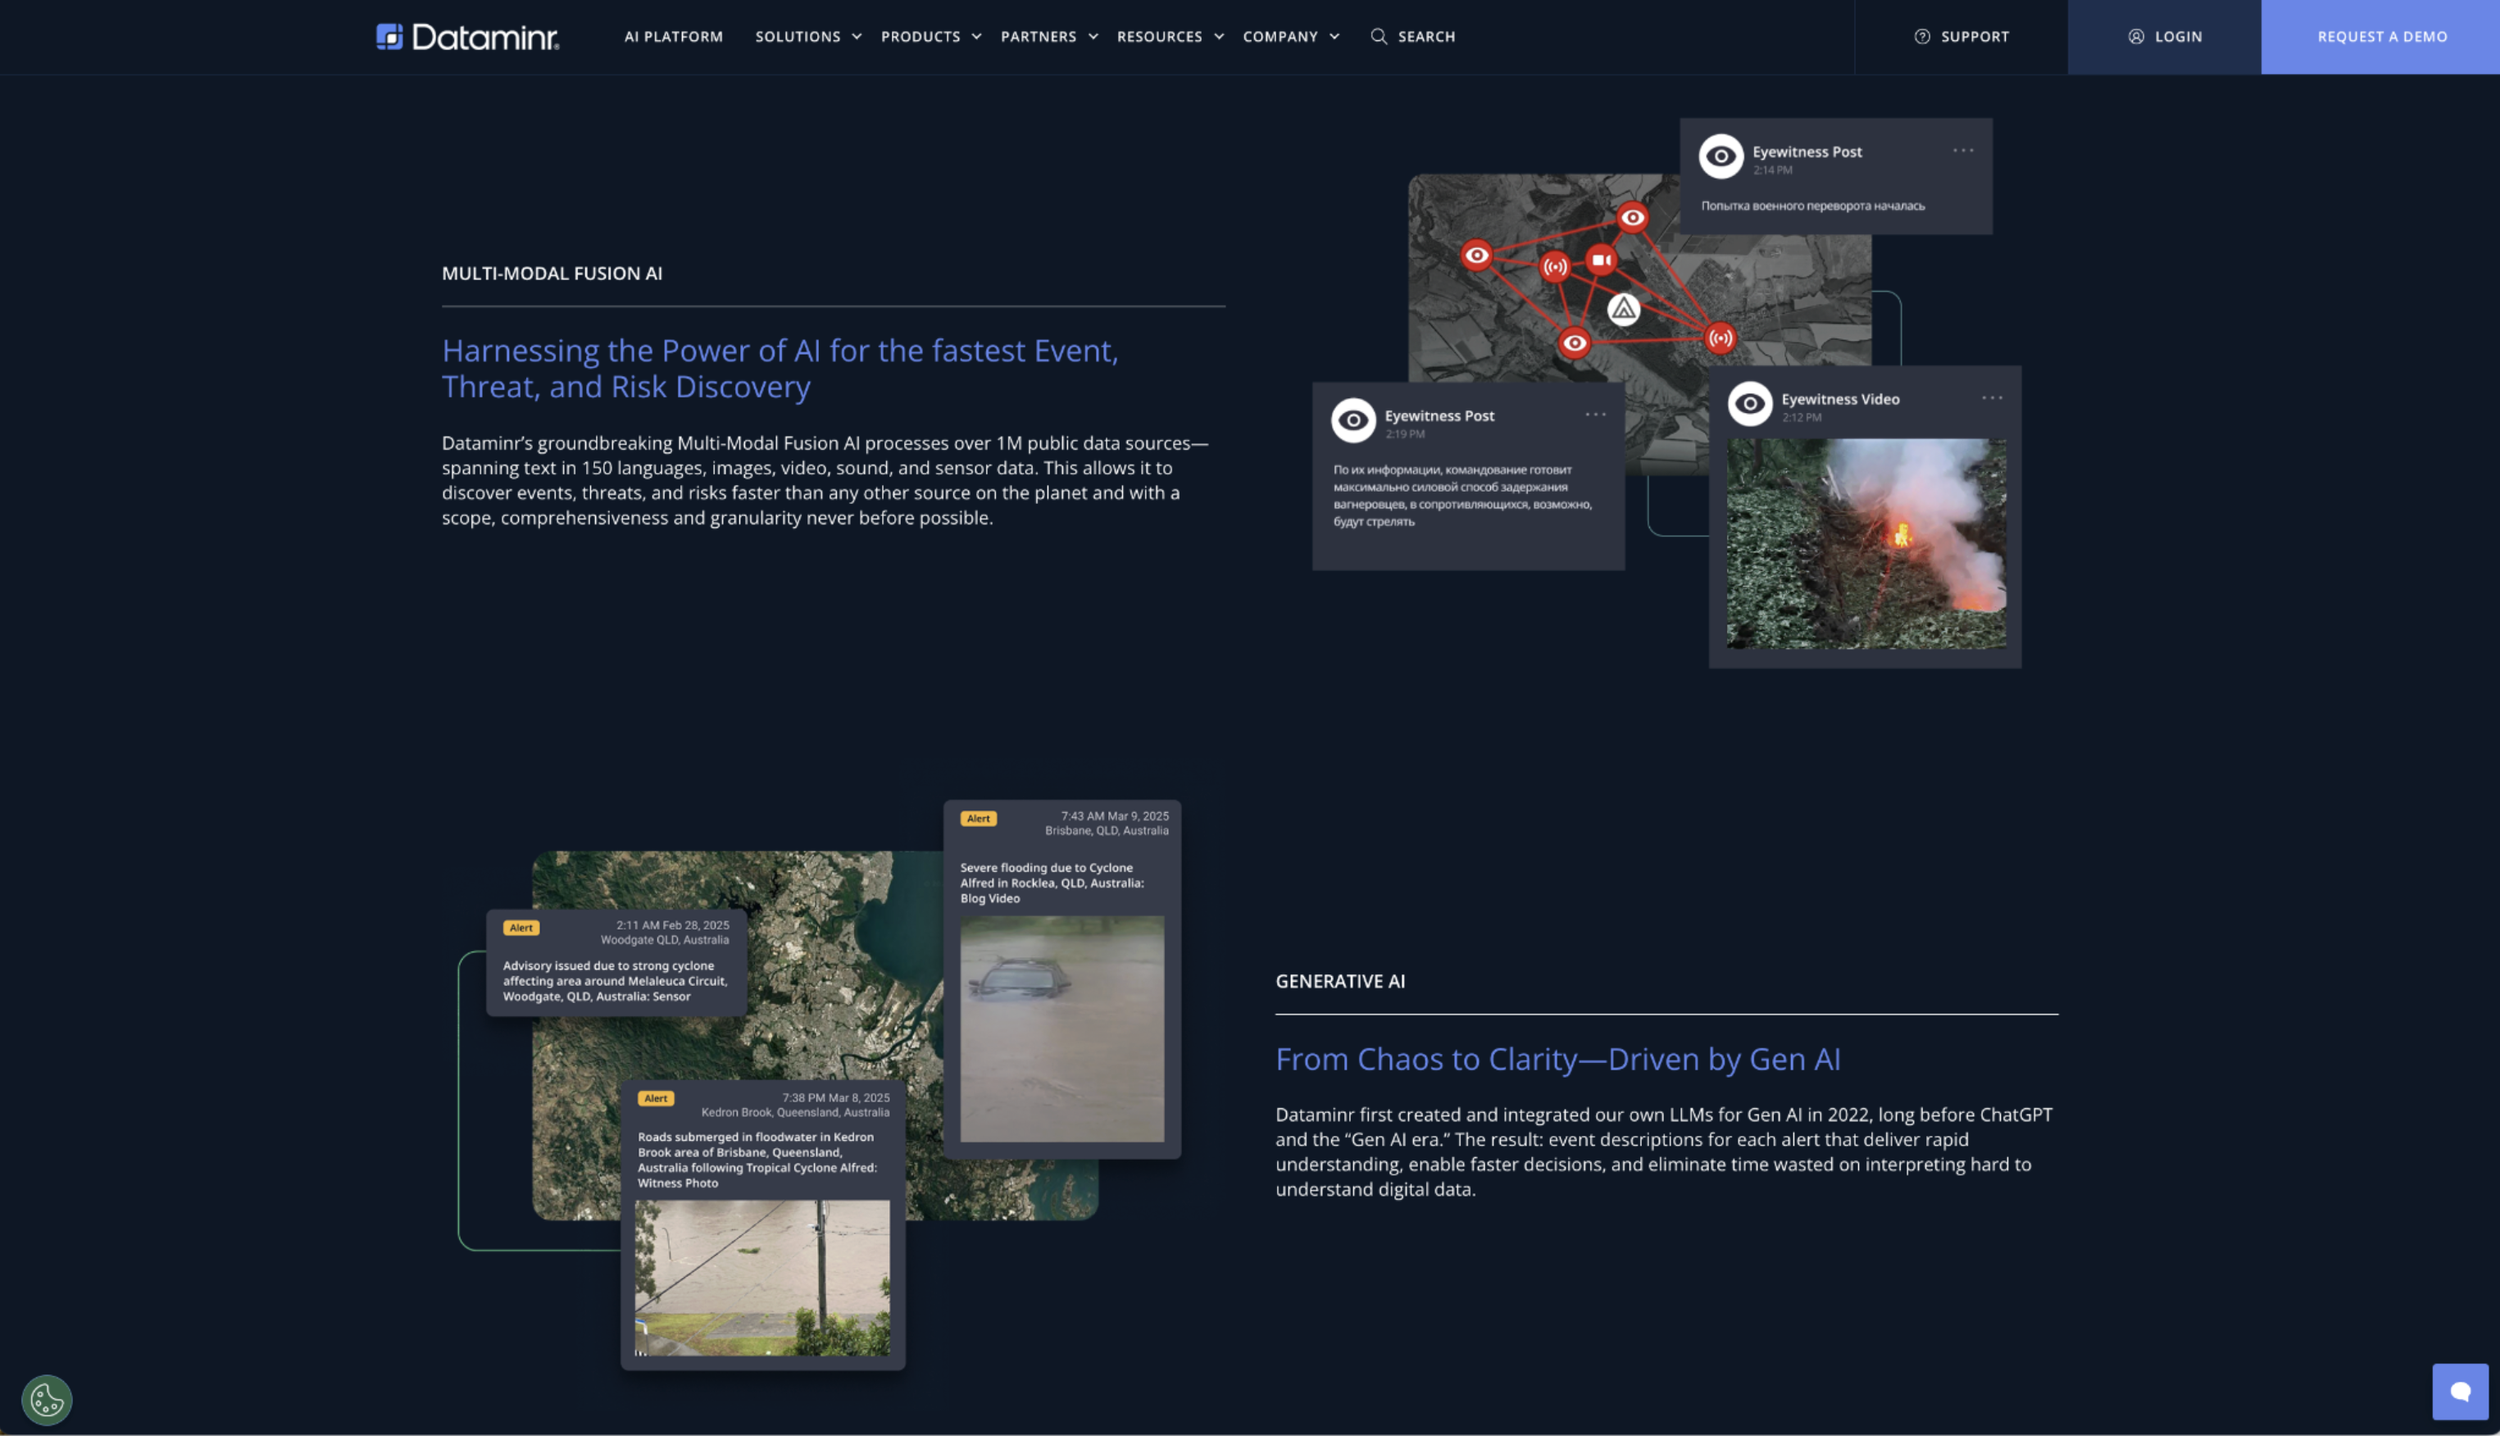Image resolution: width=2500 pixels, height=1439 pixels.
Task: Open the Partners menu label
Action: point(1038,37)
